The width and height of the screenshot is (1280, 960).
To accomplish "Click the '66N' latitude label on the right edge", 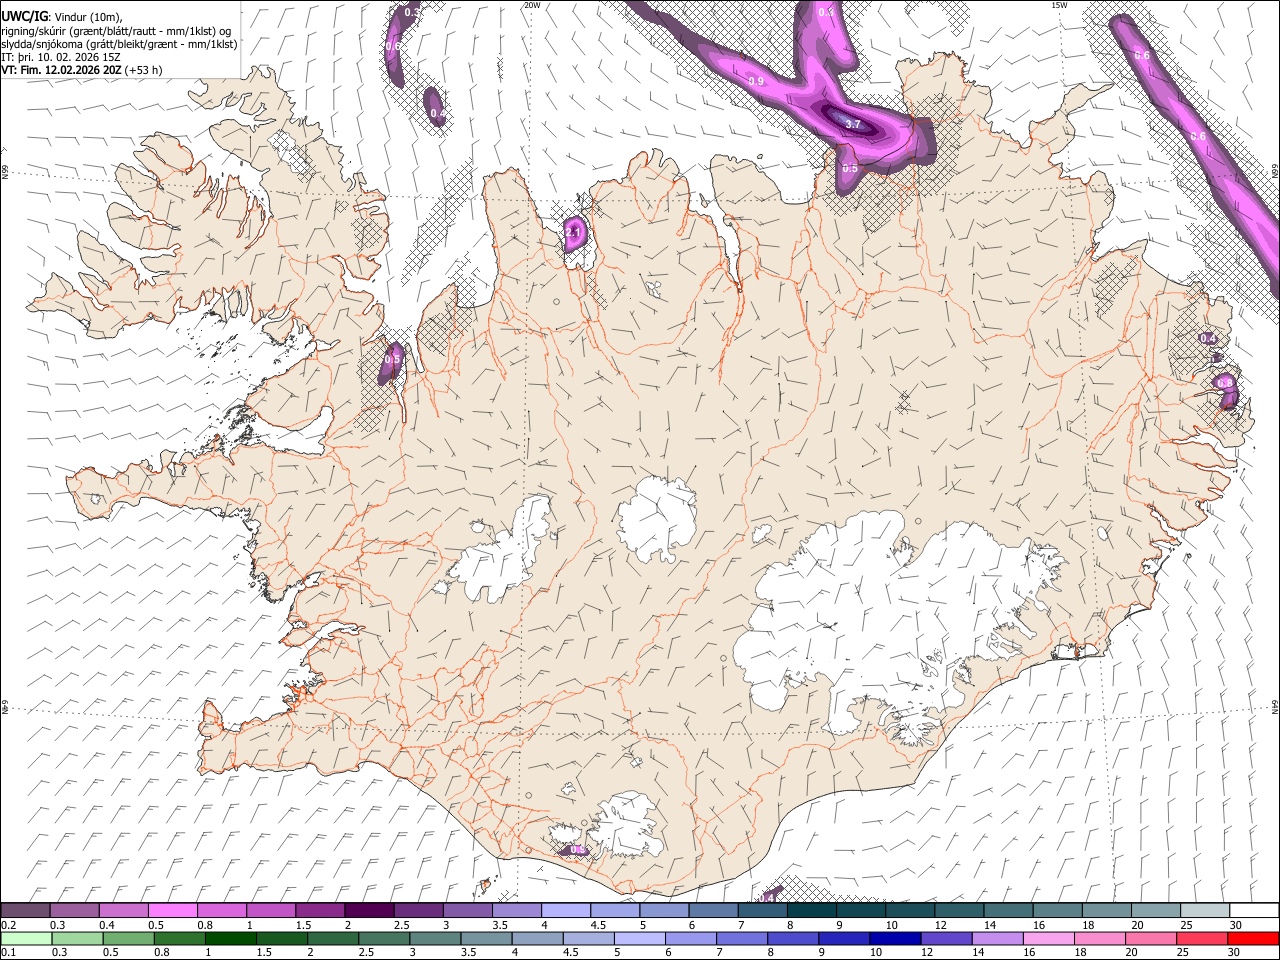I will point(1275,172).
